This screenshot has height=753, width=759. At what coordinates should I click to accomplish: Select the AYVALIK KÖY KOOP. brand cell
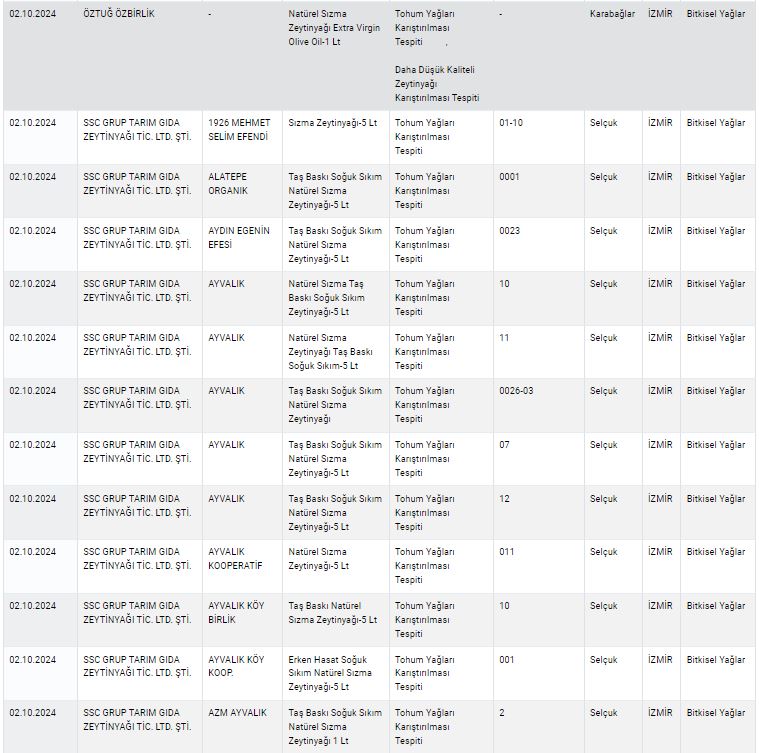click(x=236, y=666)
